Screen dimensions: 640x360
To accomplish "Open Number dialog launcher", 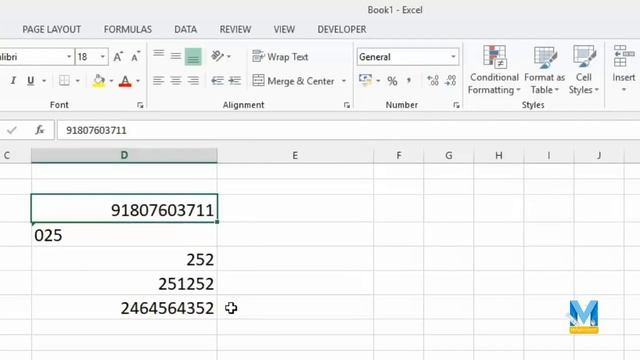I will point(456,105).
